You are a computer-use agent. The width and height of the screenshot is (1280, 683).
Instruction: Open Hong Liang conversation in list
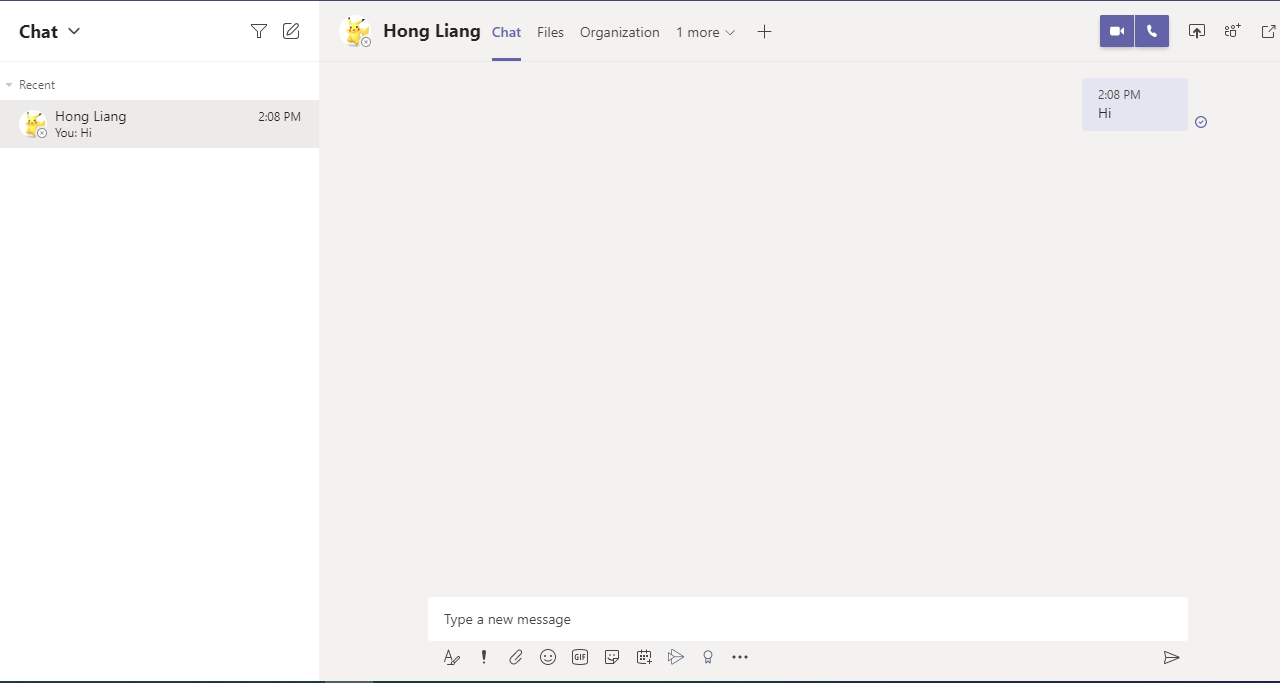coord(160,124)
